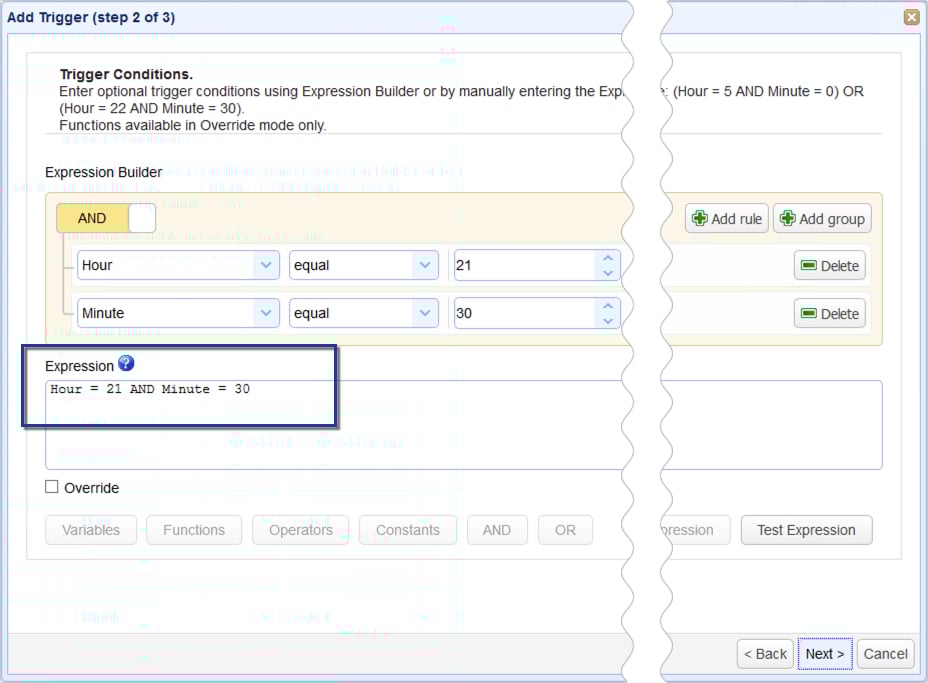928x683 pixels.
Task: Click the Variables menu button
Action: point(90,530)
